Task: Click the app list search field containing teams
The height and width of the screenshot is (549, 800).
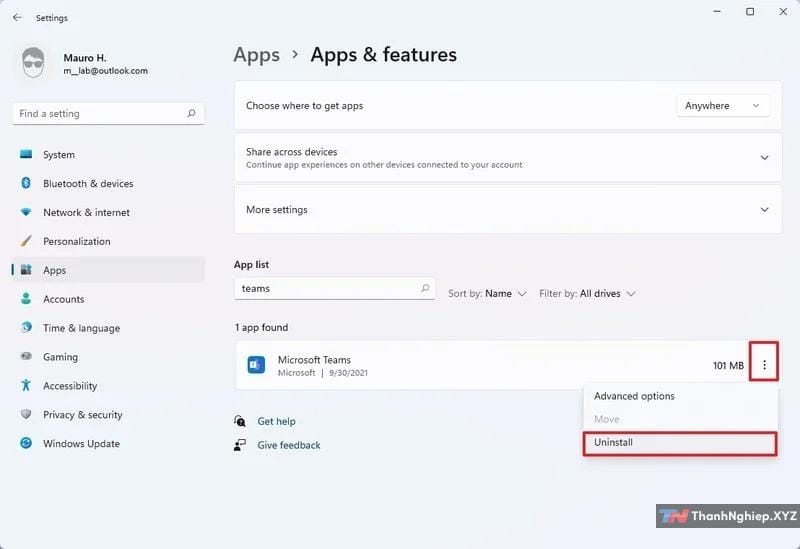Action: 335,288
